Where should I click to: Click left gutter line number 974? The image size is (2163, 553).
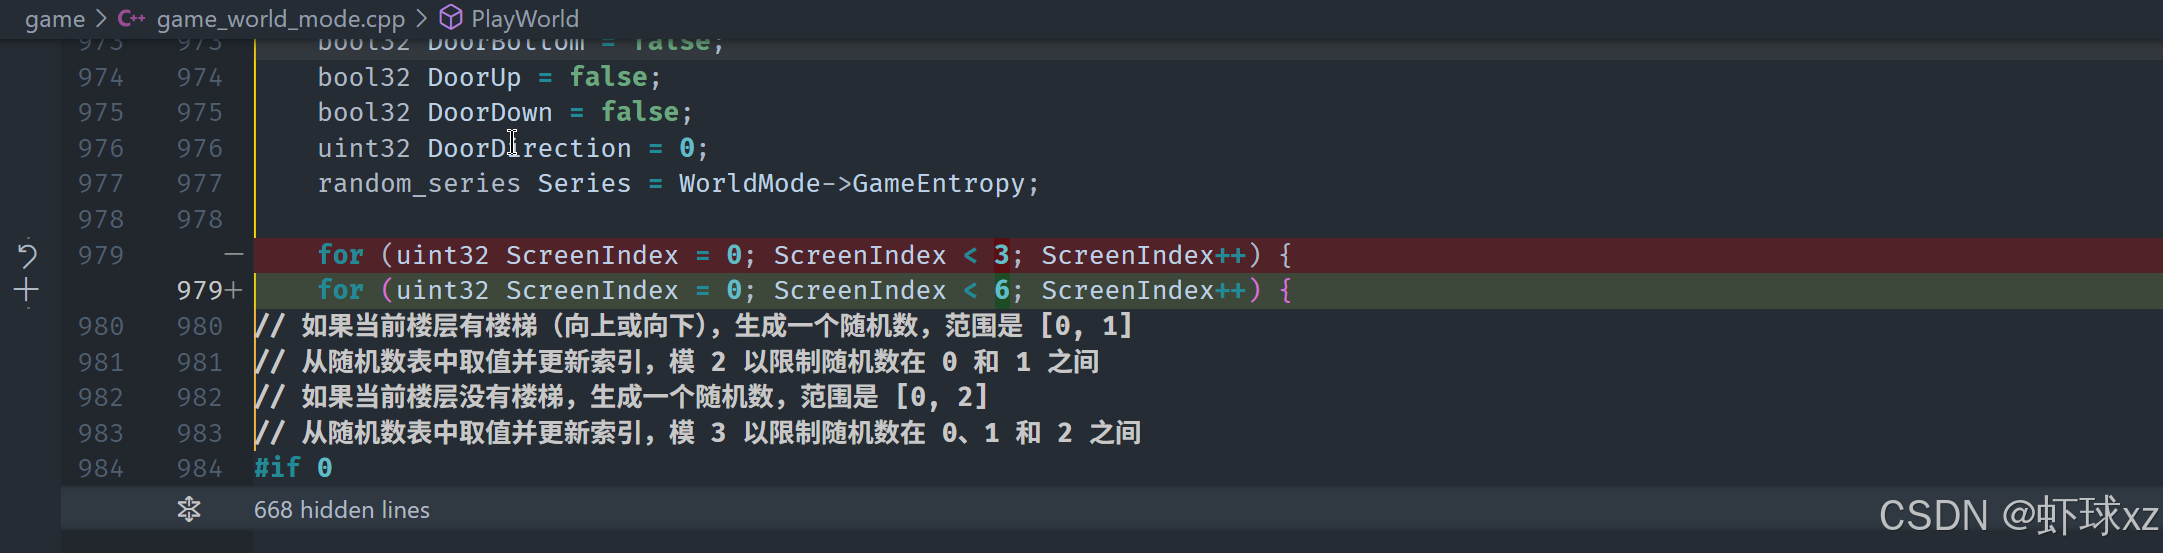[x=101, y=77]
